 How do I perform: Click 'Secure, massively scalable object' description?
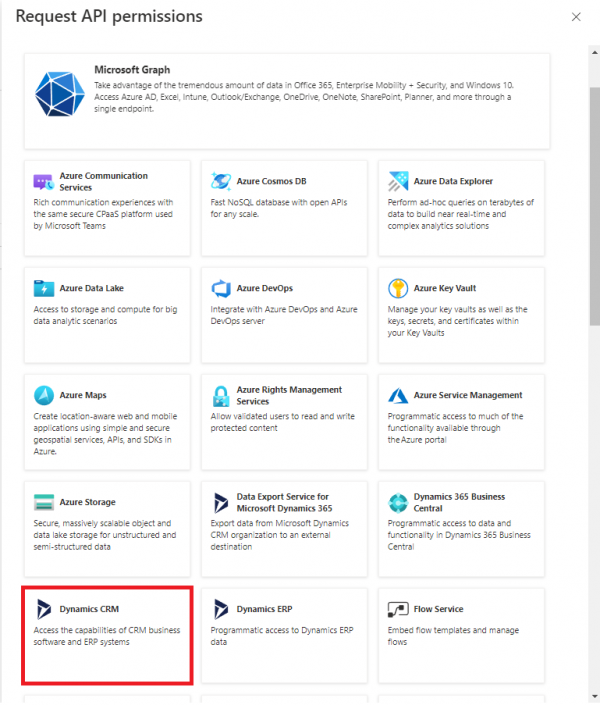[105, 535]
